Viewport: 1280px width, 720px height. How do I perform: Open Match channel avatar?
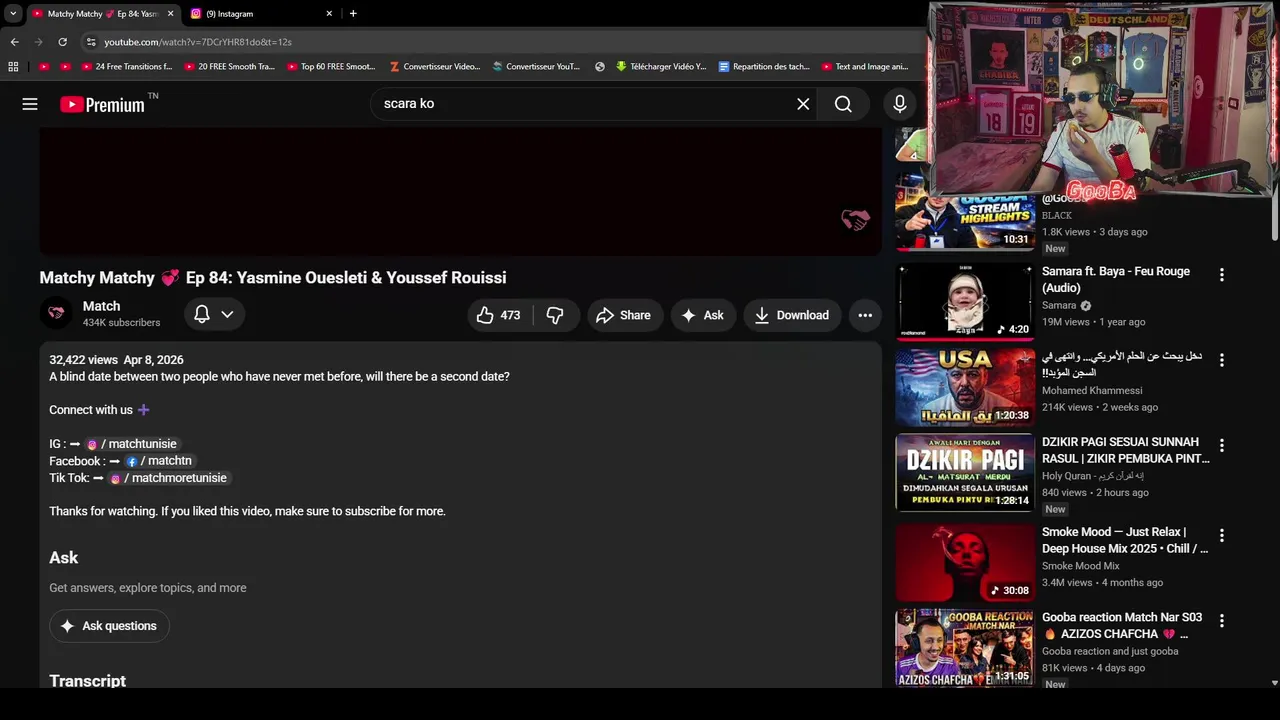pyautogui.click(x=56, y=314)
